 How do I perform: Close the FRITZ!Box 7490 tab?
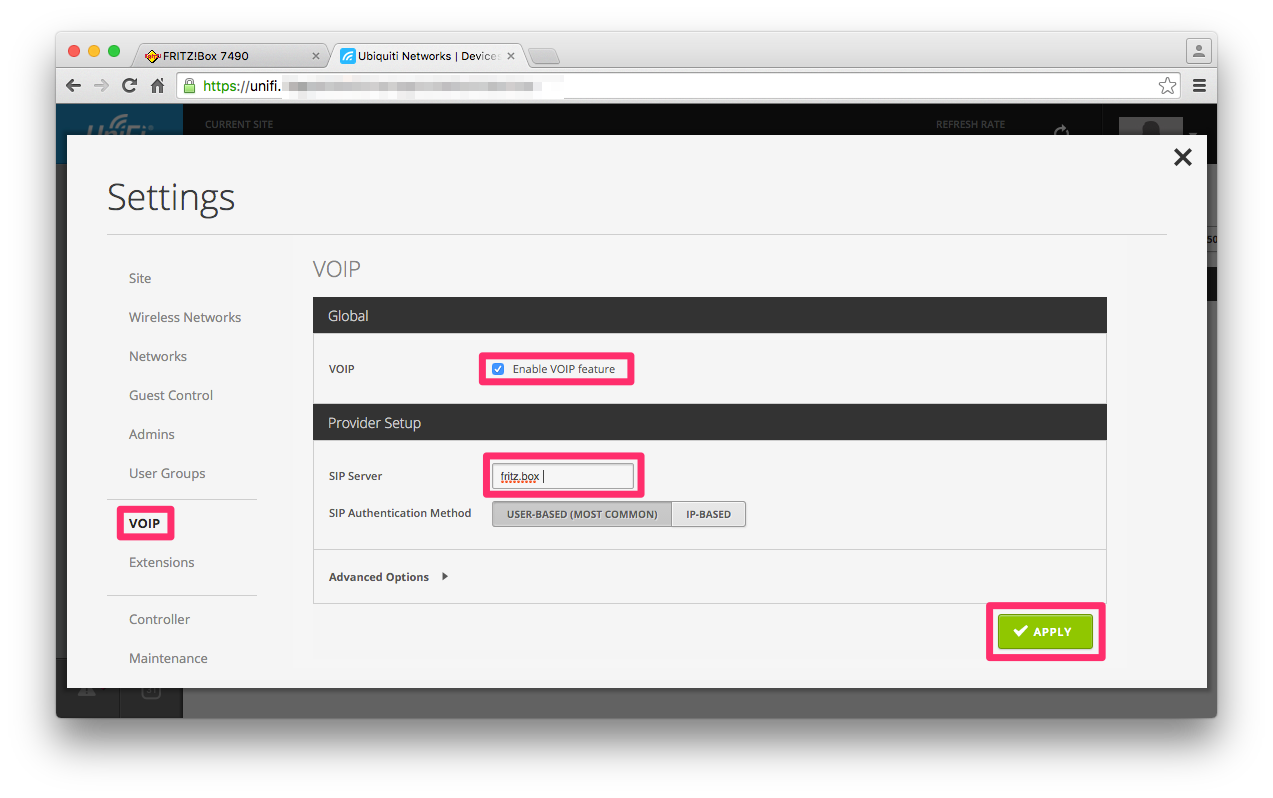316,56
